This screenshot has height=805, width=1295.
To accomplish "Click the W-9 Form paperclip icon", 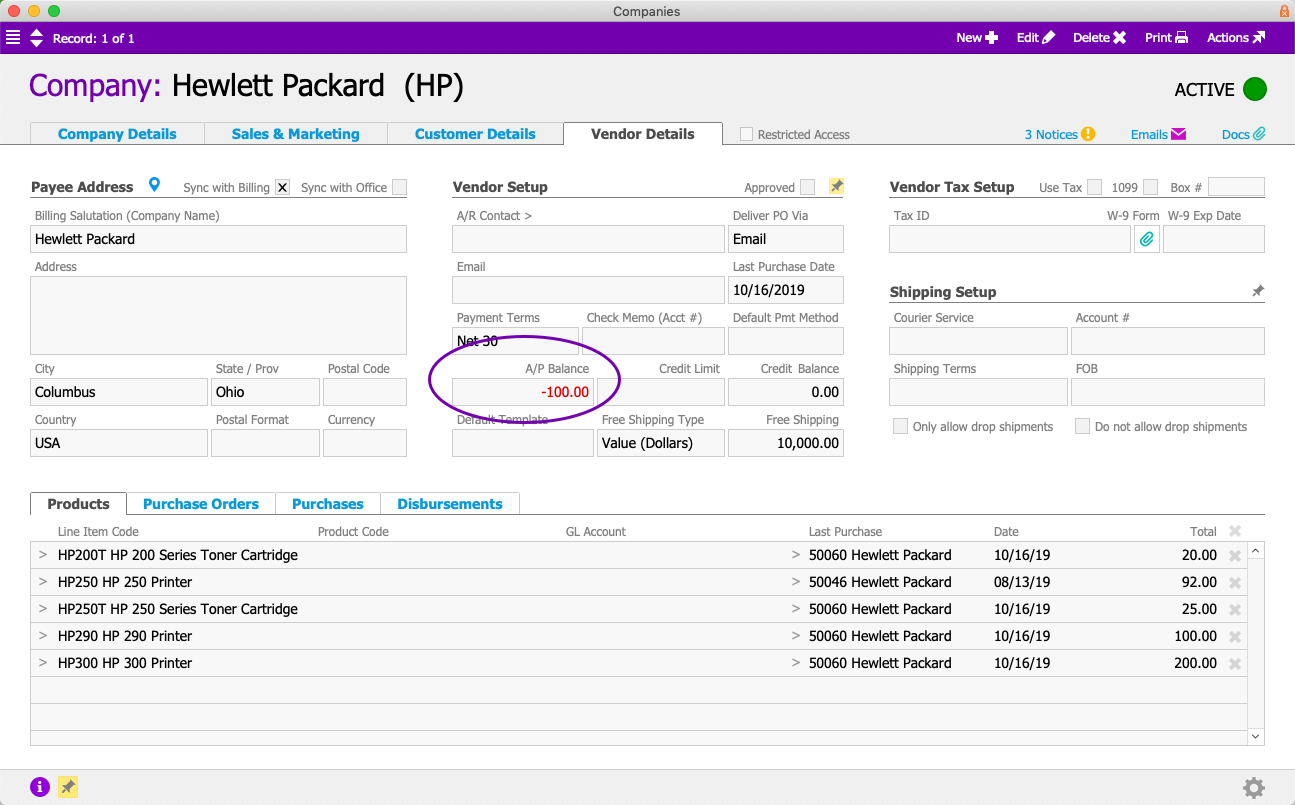I will click(x=1147, y=239).
